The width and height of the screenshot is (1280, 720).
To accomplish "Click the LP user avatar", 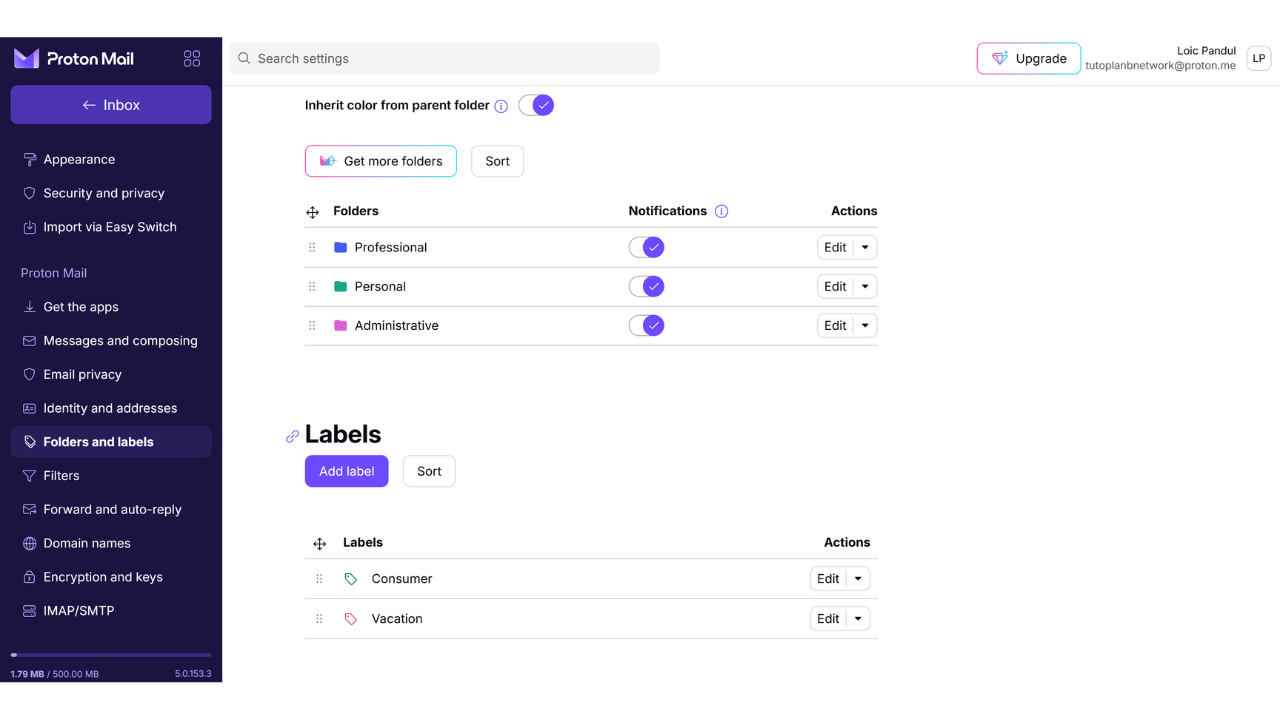I will [x=1258, y=59].
